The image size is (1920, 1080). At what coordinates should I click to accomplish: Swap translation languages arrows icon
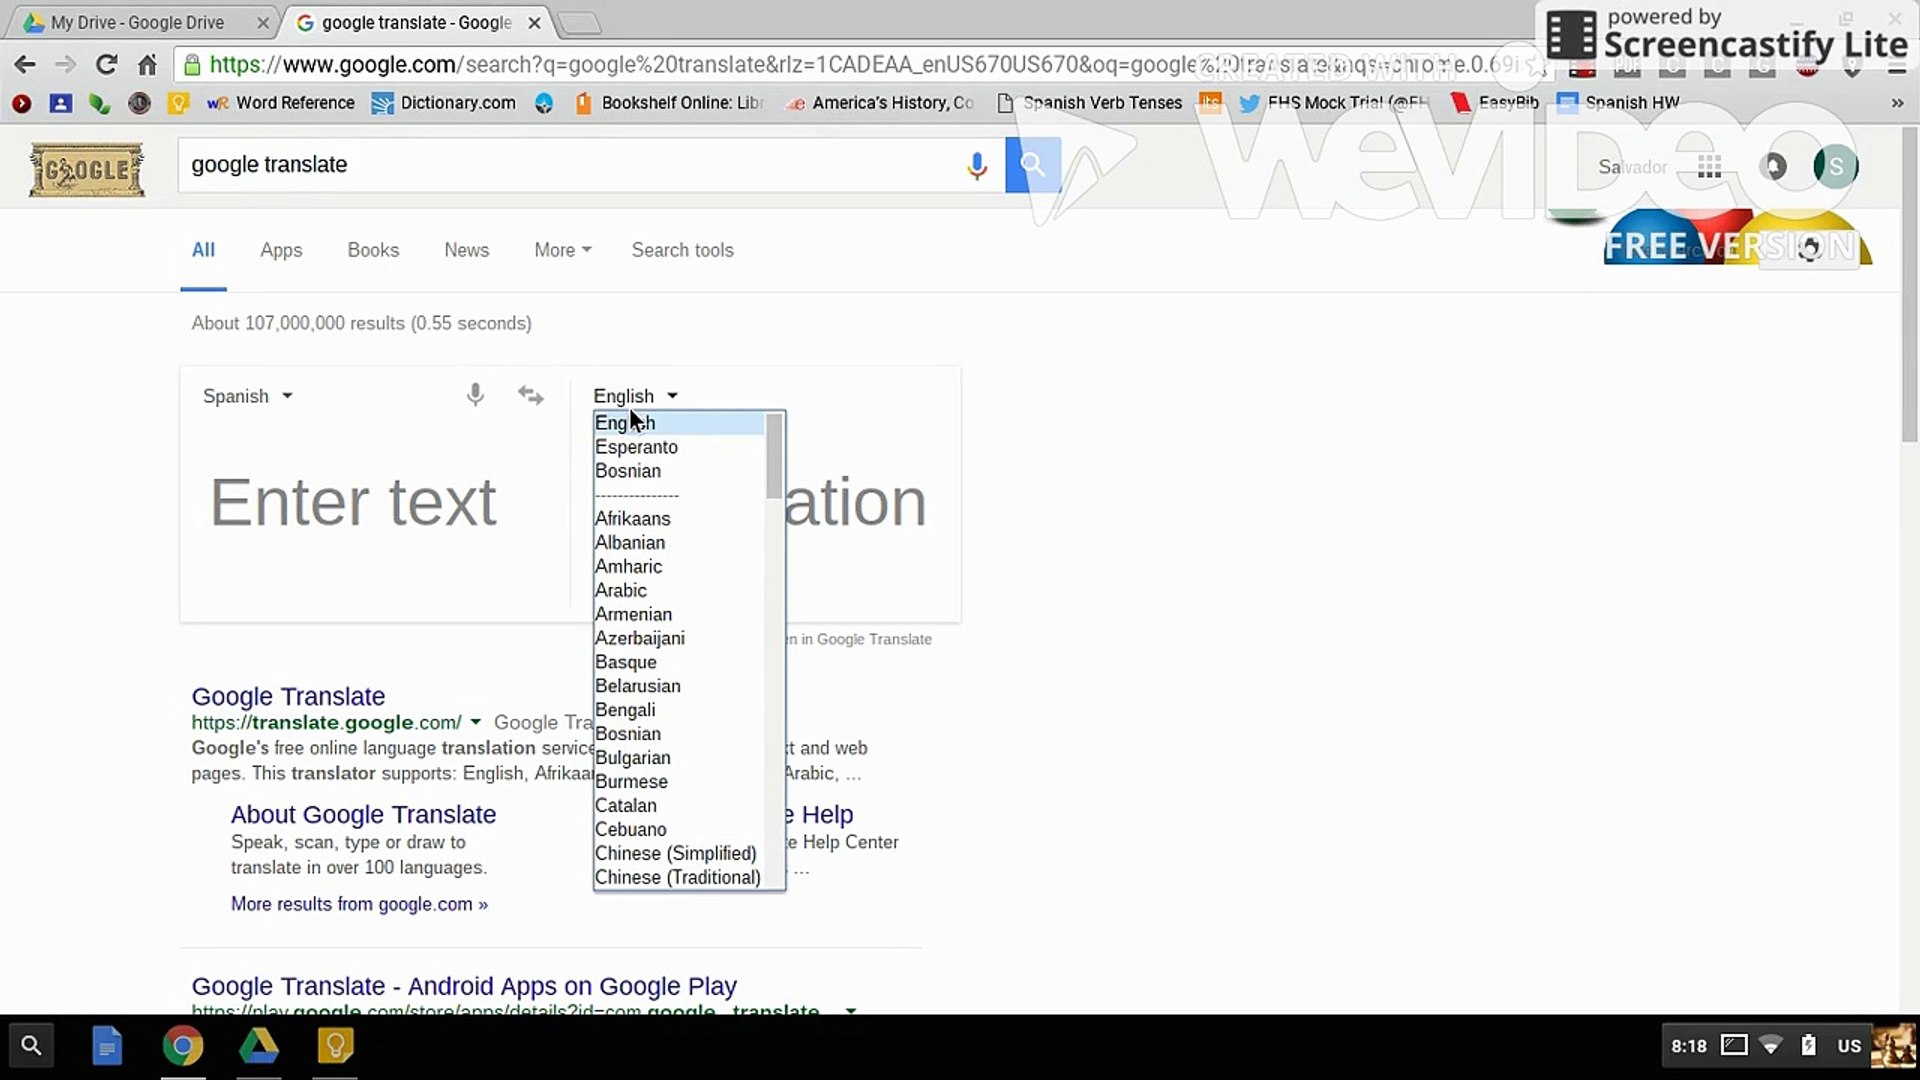[531, 396]
